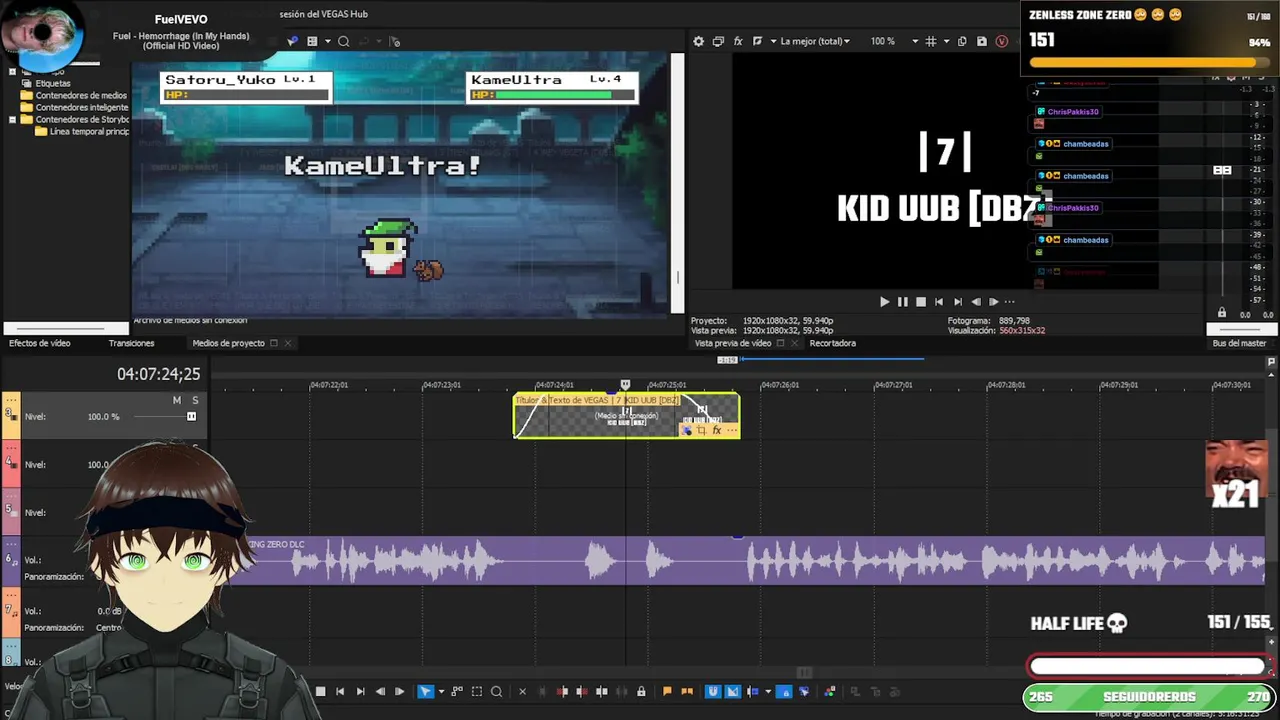Open the 100 % preview zoom dropdown
Viewport: 1280px width, 720px height.
914,41
